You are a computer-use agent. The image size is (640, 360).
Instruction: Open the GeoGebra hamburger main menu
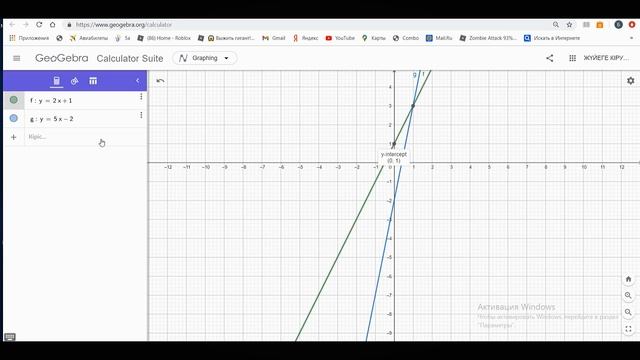click(17, 58)
